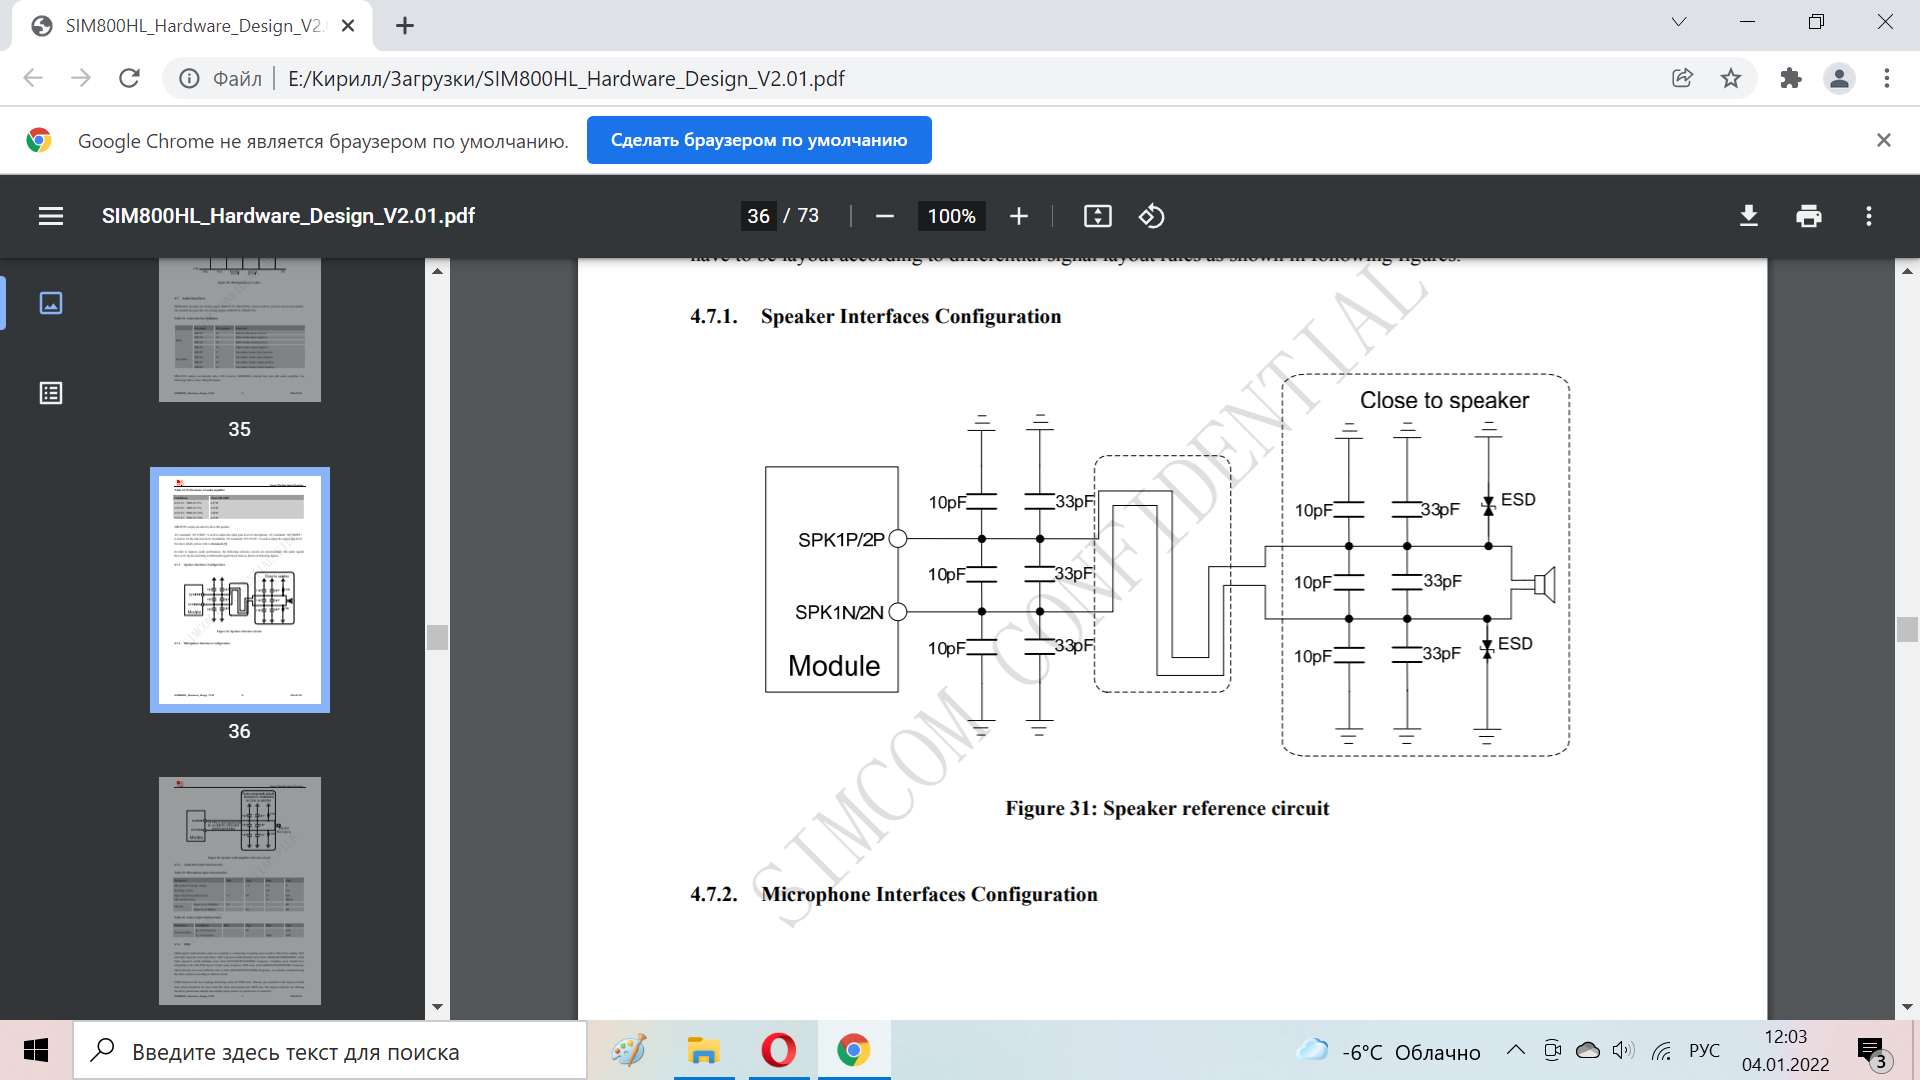Download the PDF file
This screenshot has width=1920, height=1080.
coord(1748,216)
